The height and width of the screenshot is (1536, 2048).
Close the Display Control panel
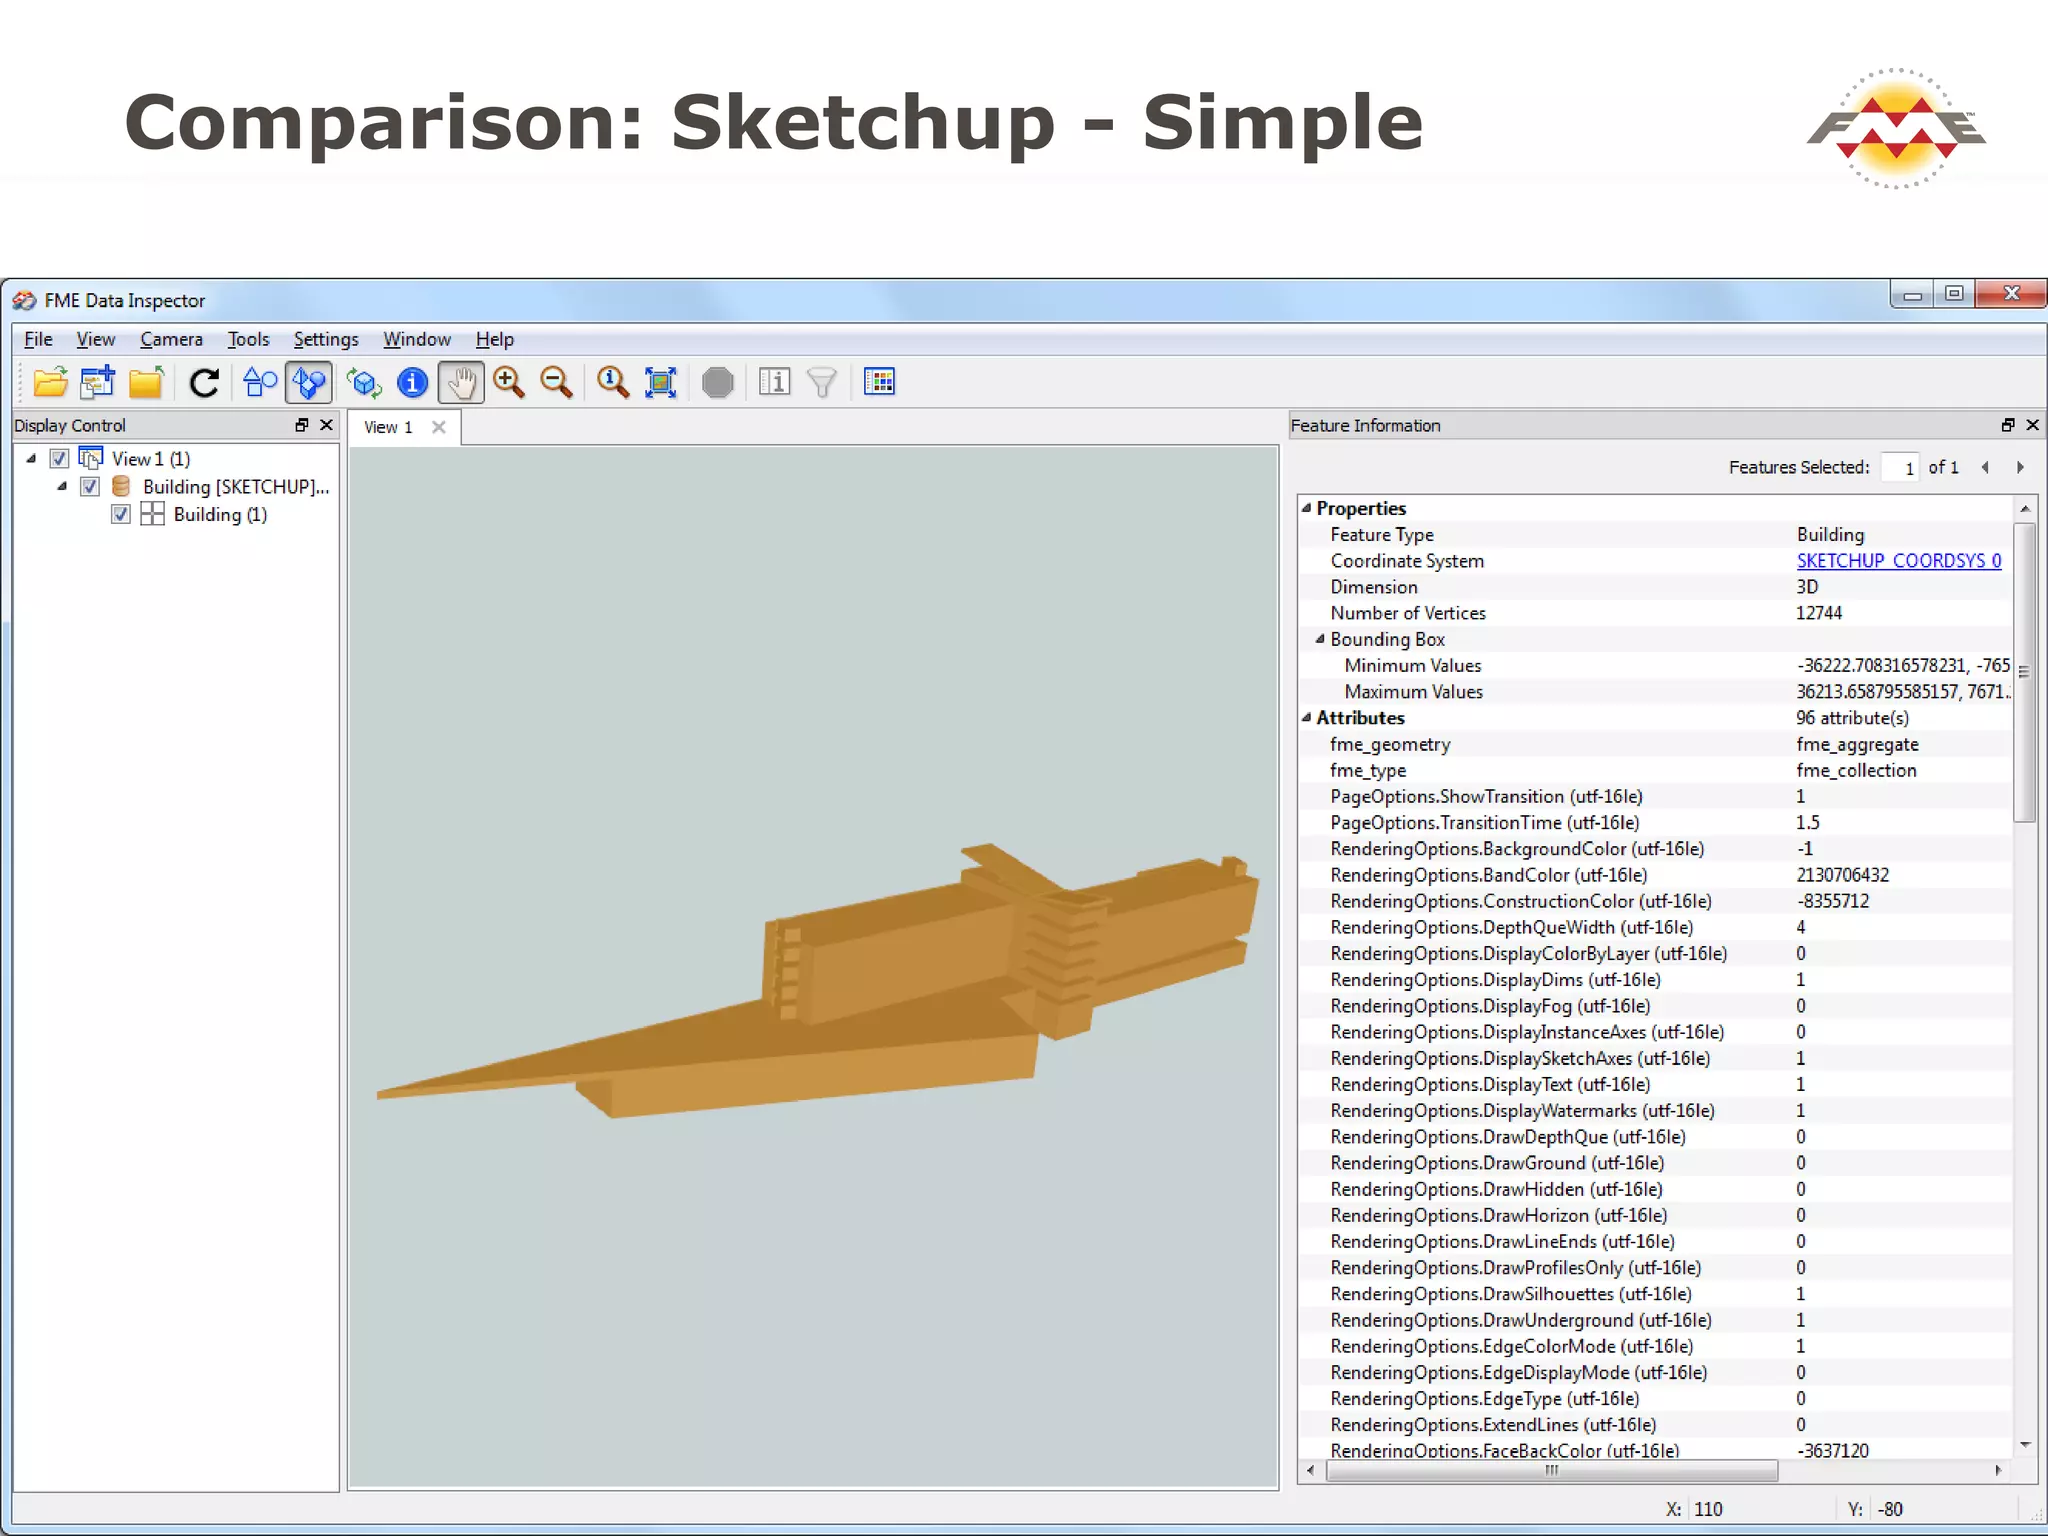[x=326, y=425]
